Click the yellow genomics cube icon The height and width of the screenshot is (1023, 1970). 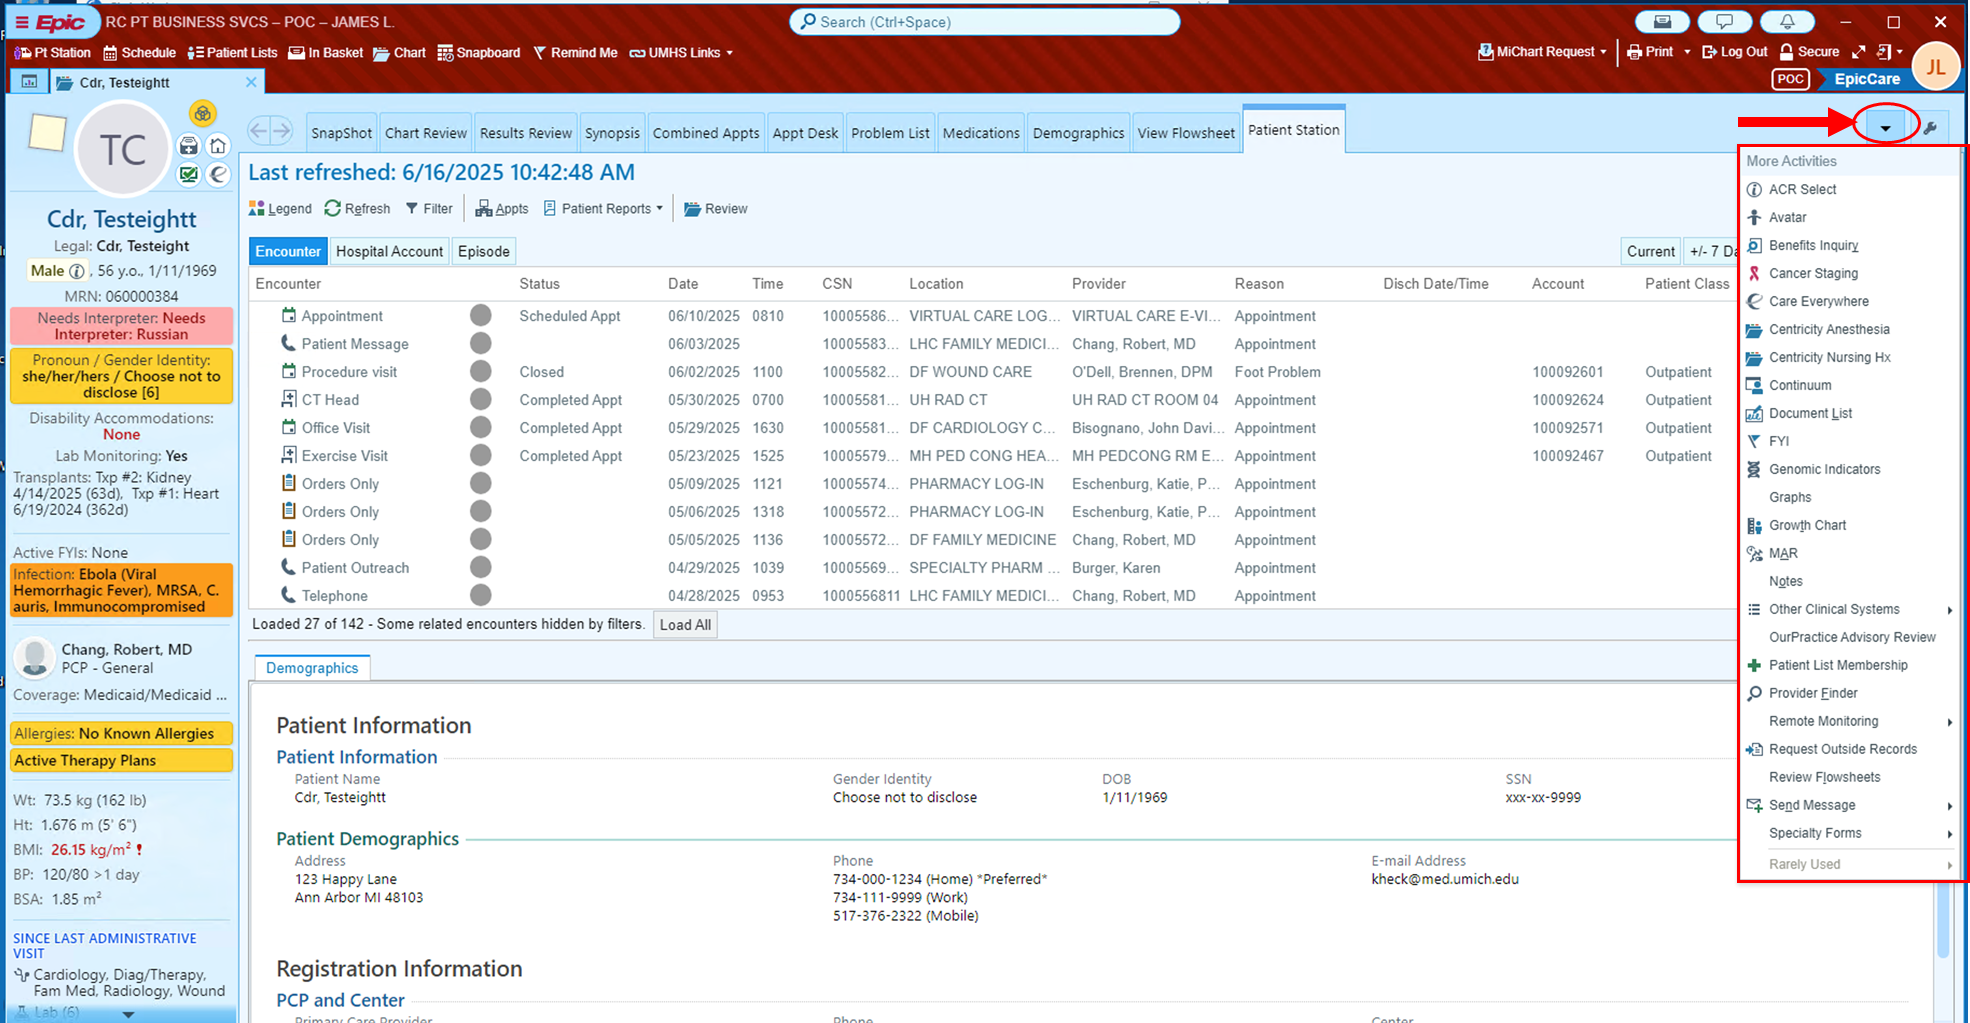click(x=202, y=114)
